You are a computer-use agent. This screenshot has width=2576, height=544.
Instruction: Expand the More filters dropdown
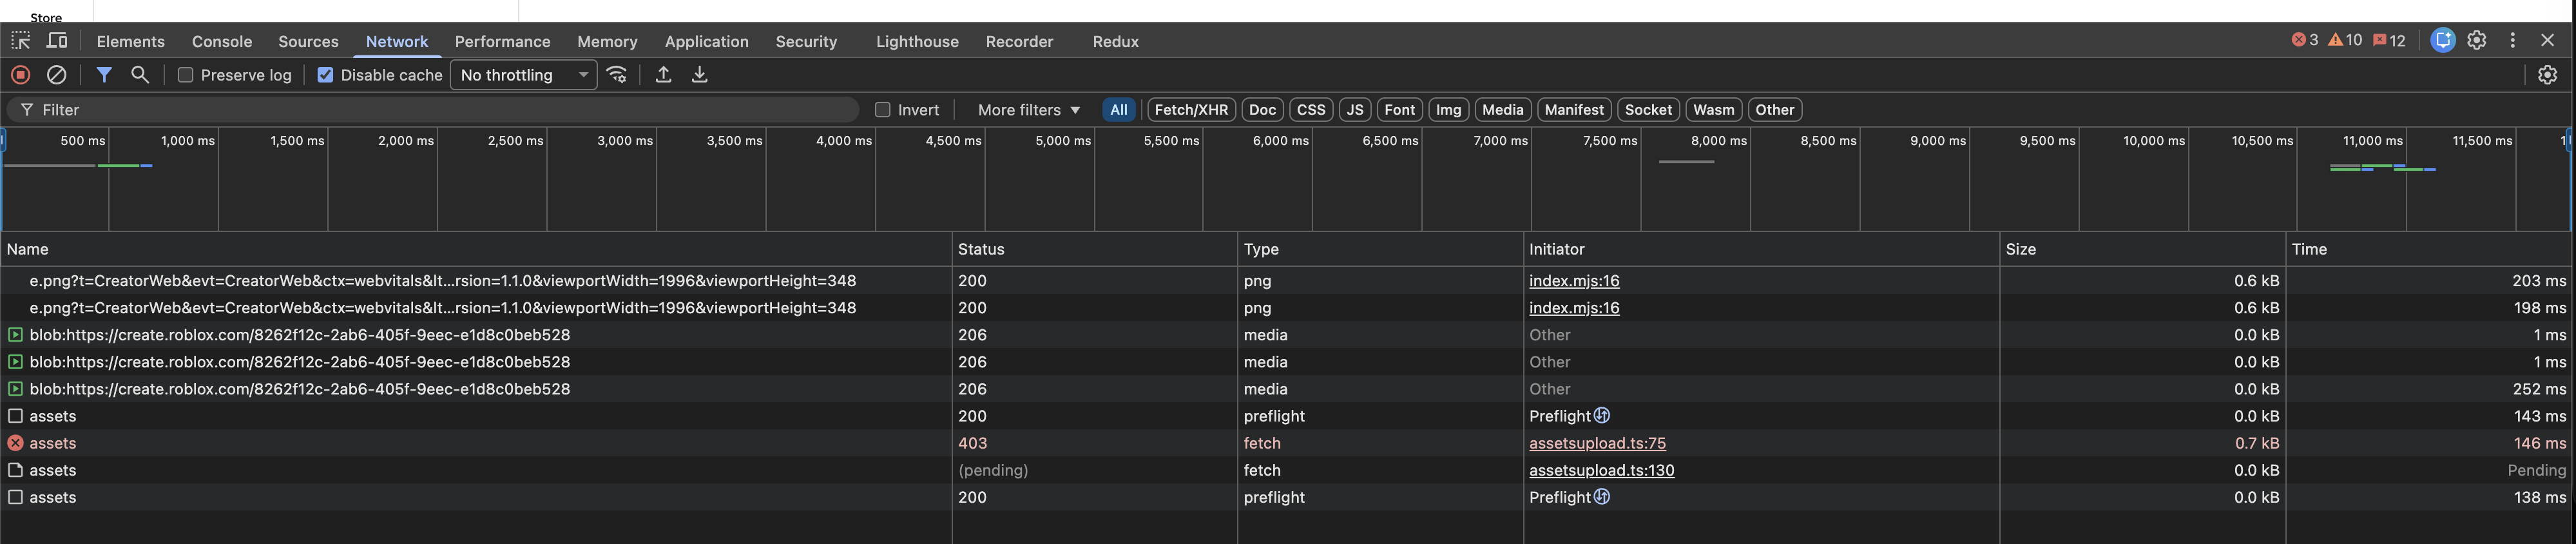(1029, 110)
